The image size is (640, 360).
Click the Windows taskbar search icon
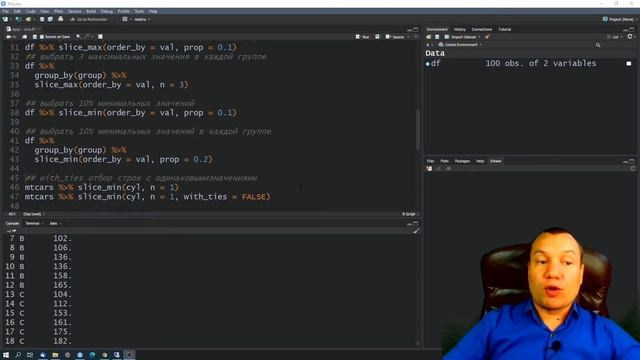tap(18, 355)
